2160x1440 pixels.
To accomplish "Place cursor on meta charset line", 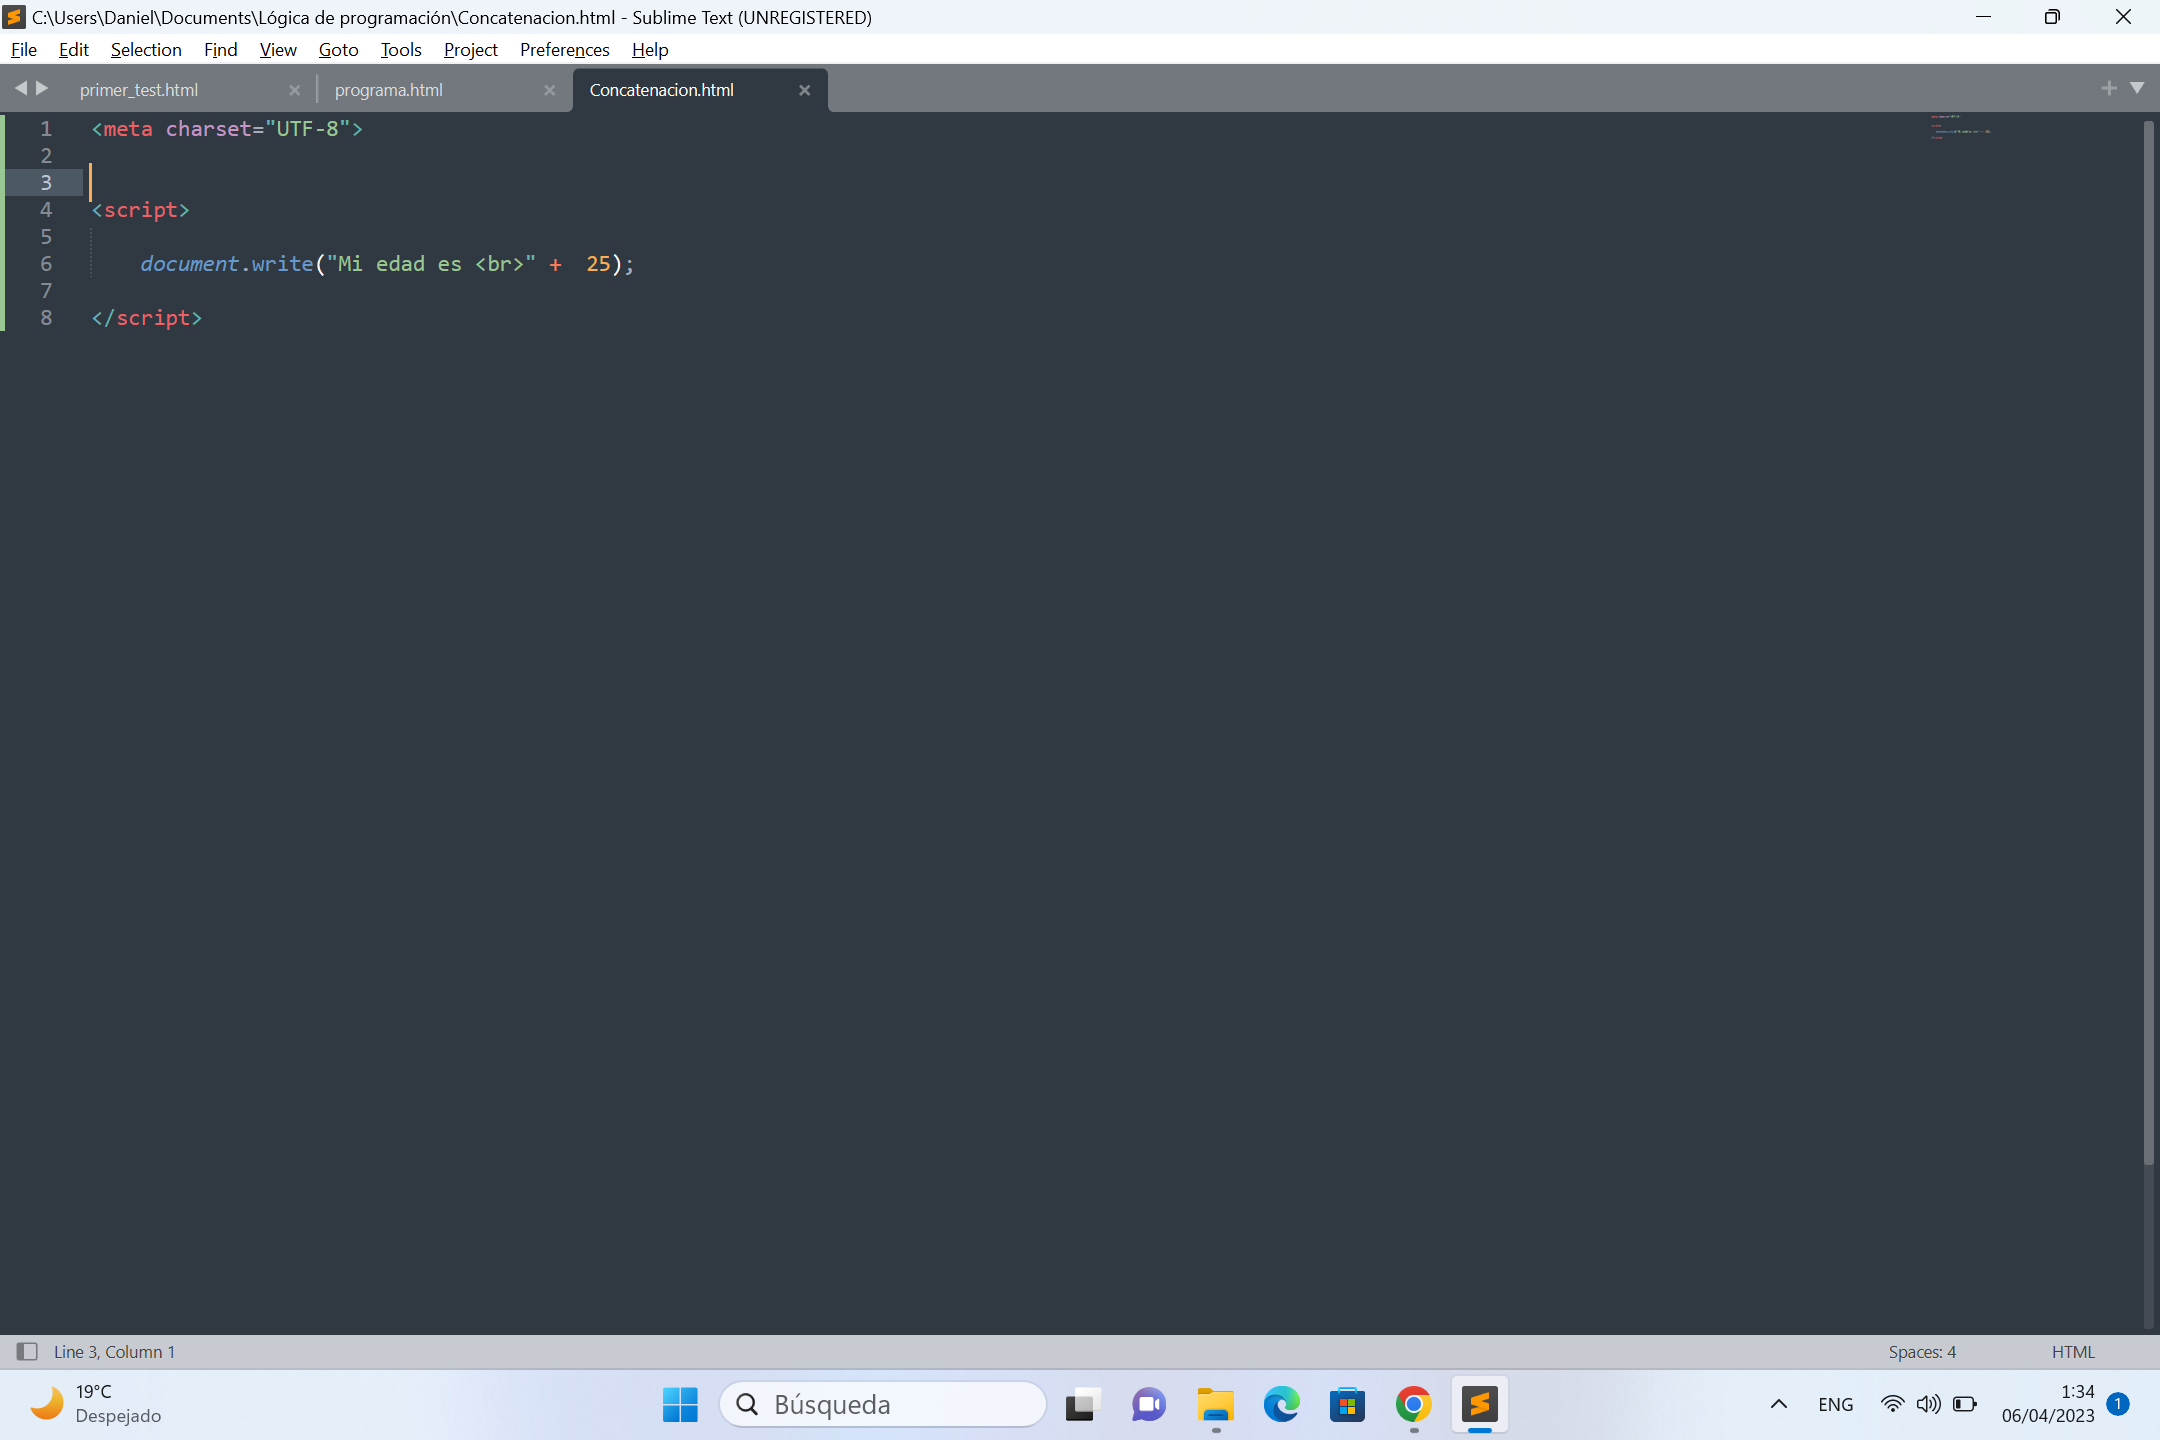I will coord(227,129).
